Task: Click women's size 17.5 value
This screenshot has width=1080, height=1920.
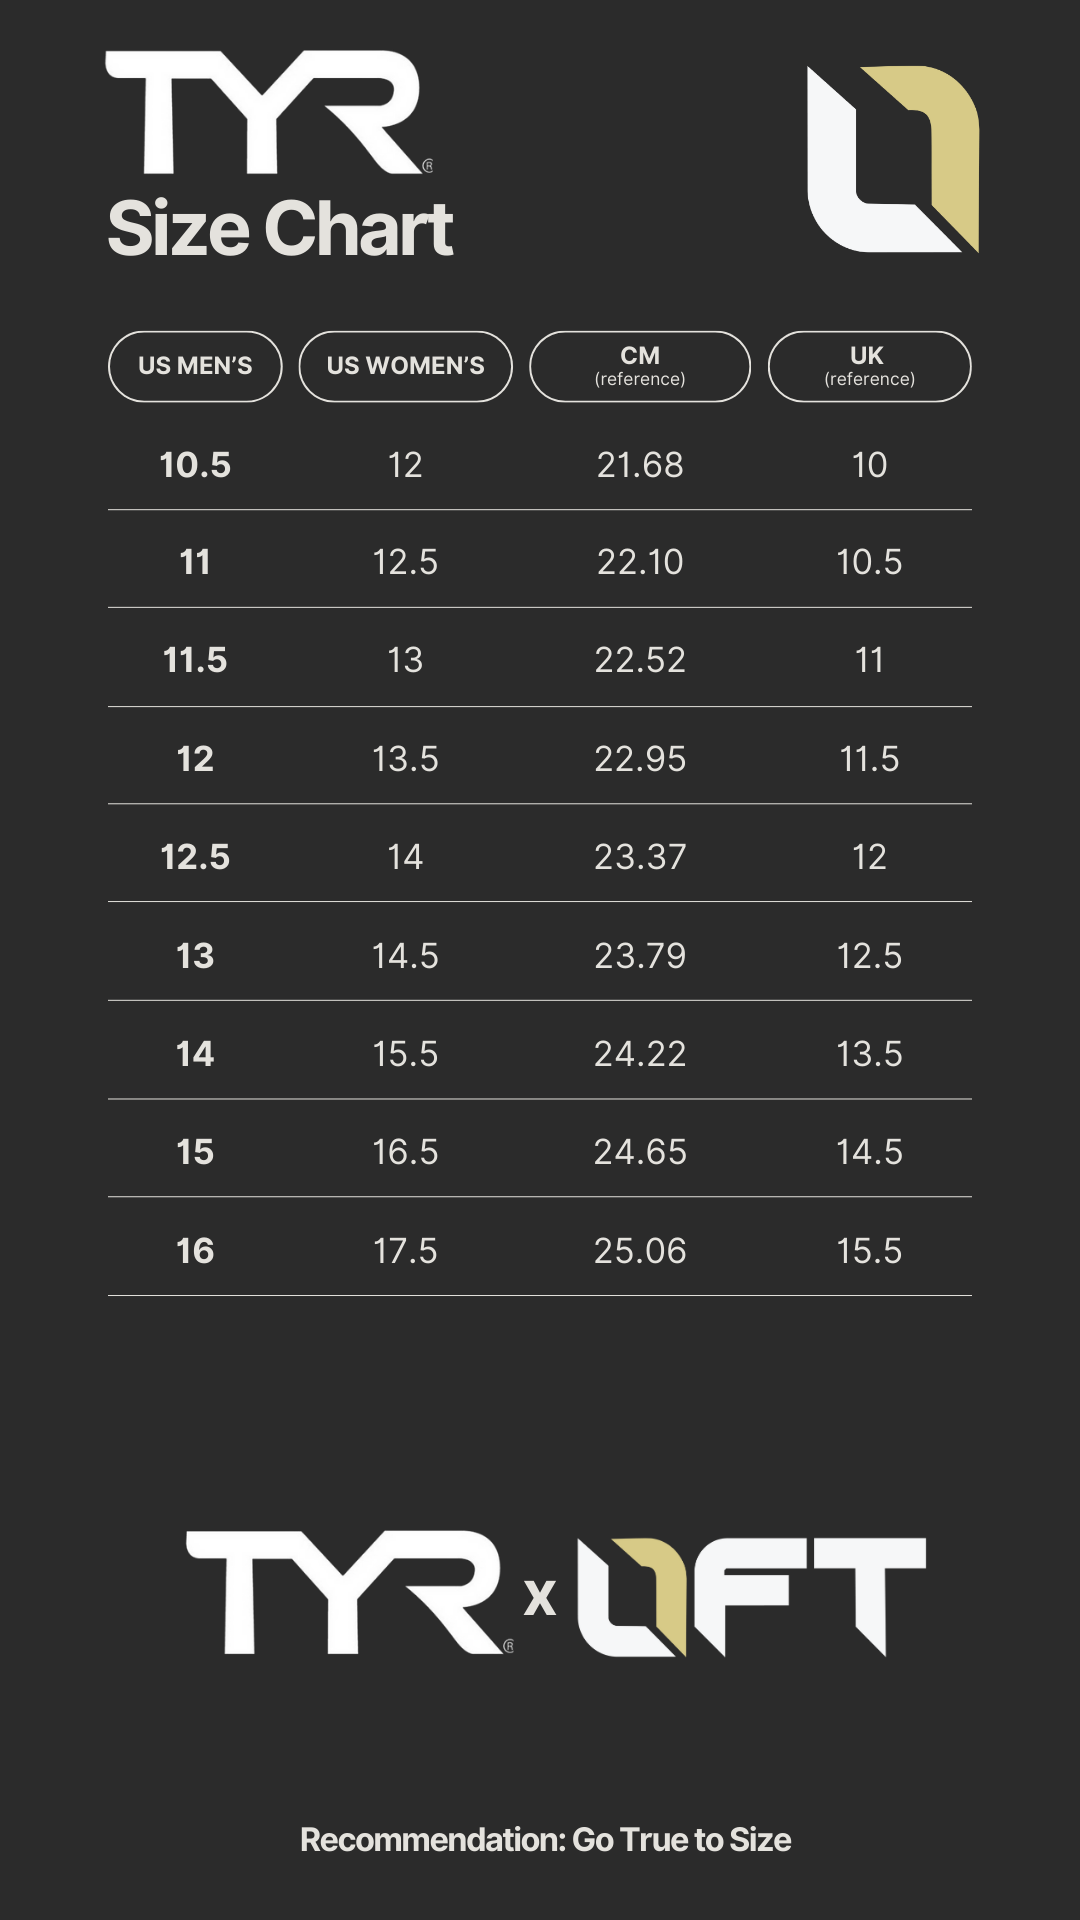Action: pos(405,1251)
